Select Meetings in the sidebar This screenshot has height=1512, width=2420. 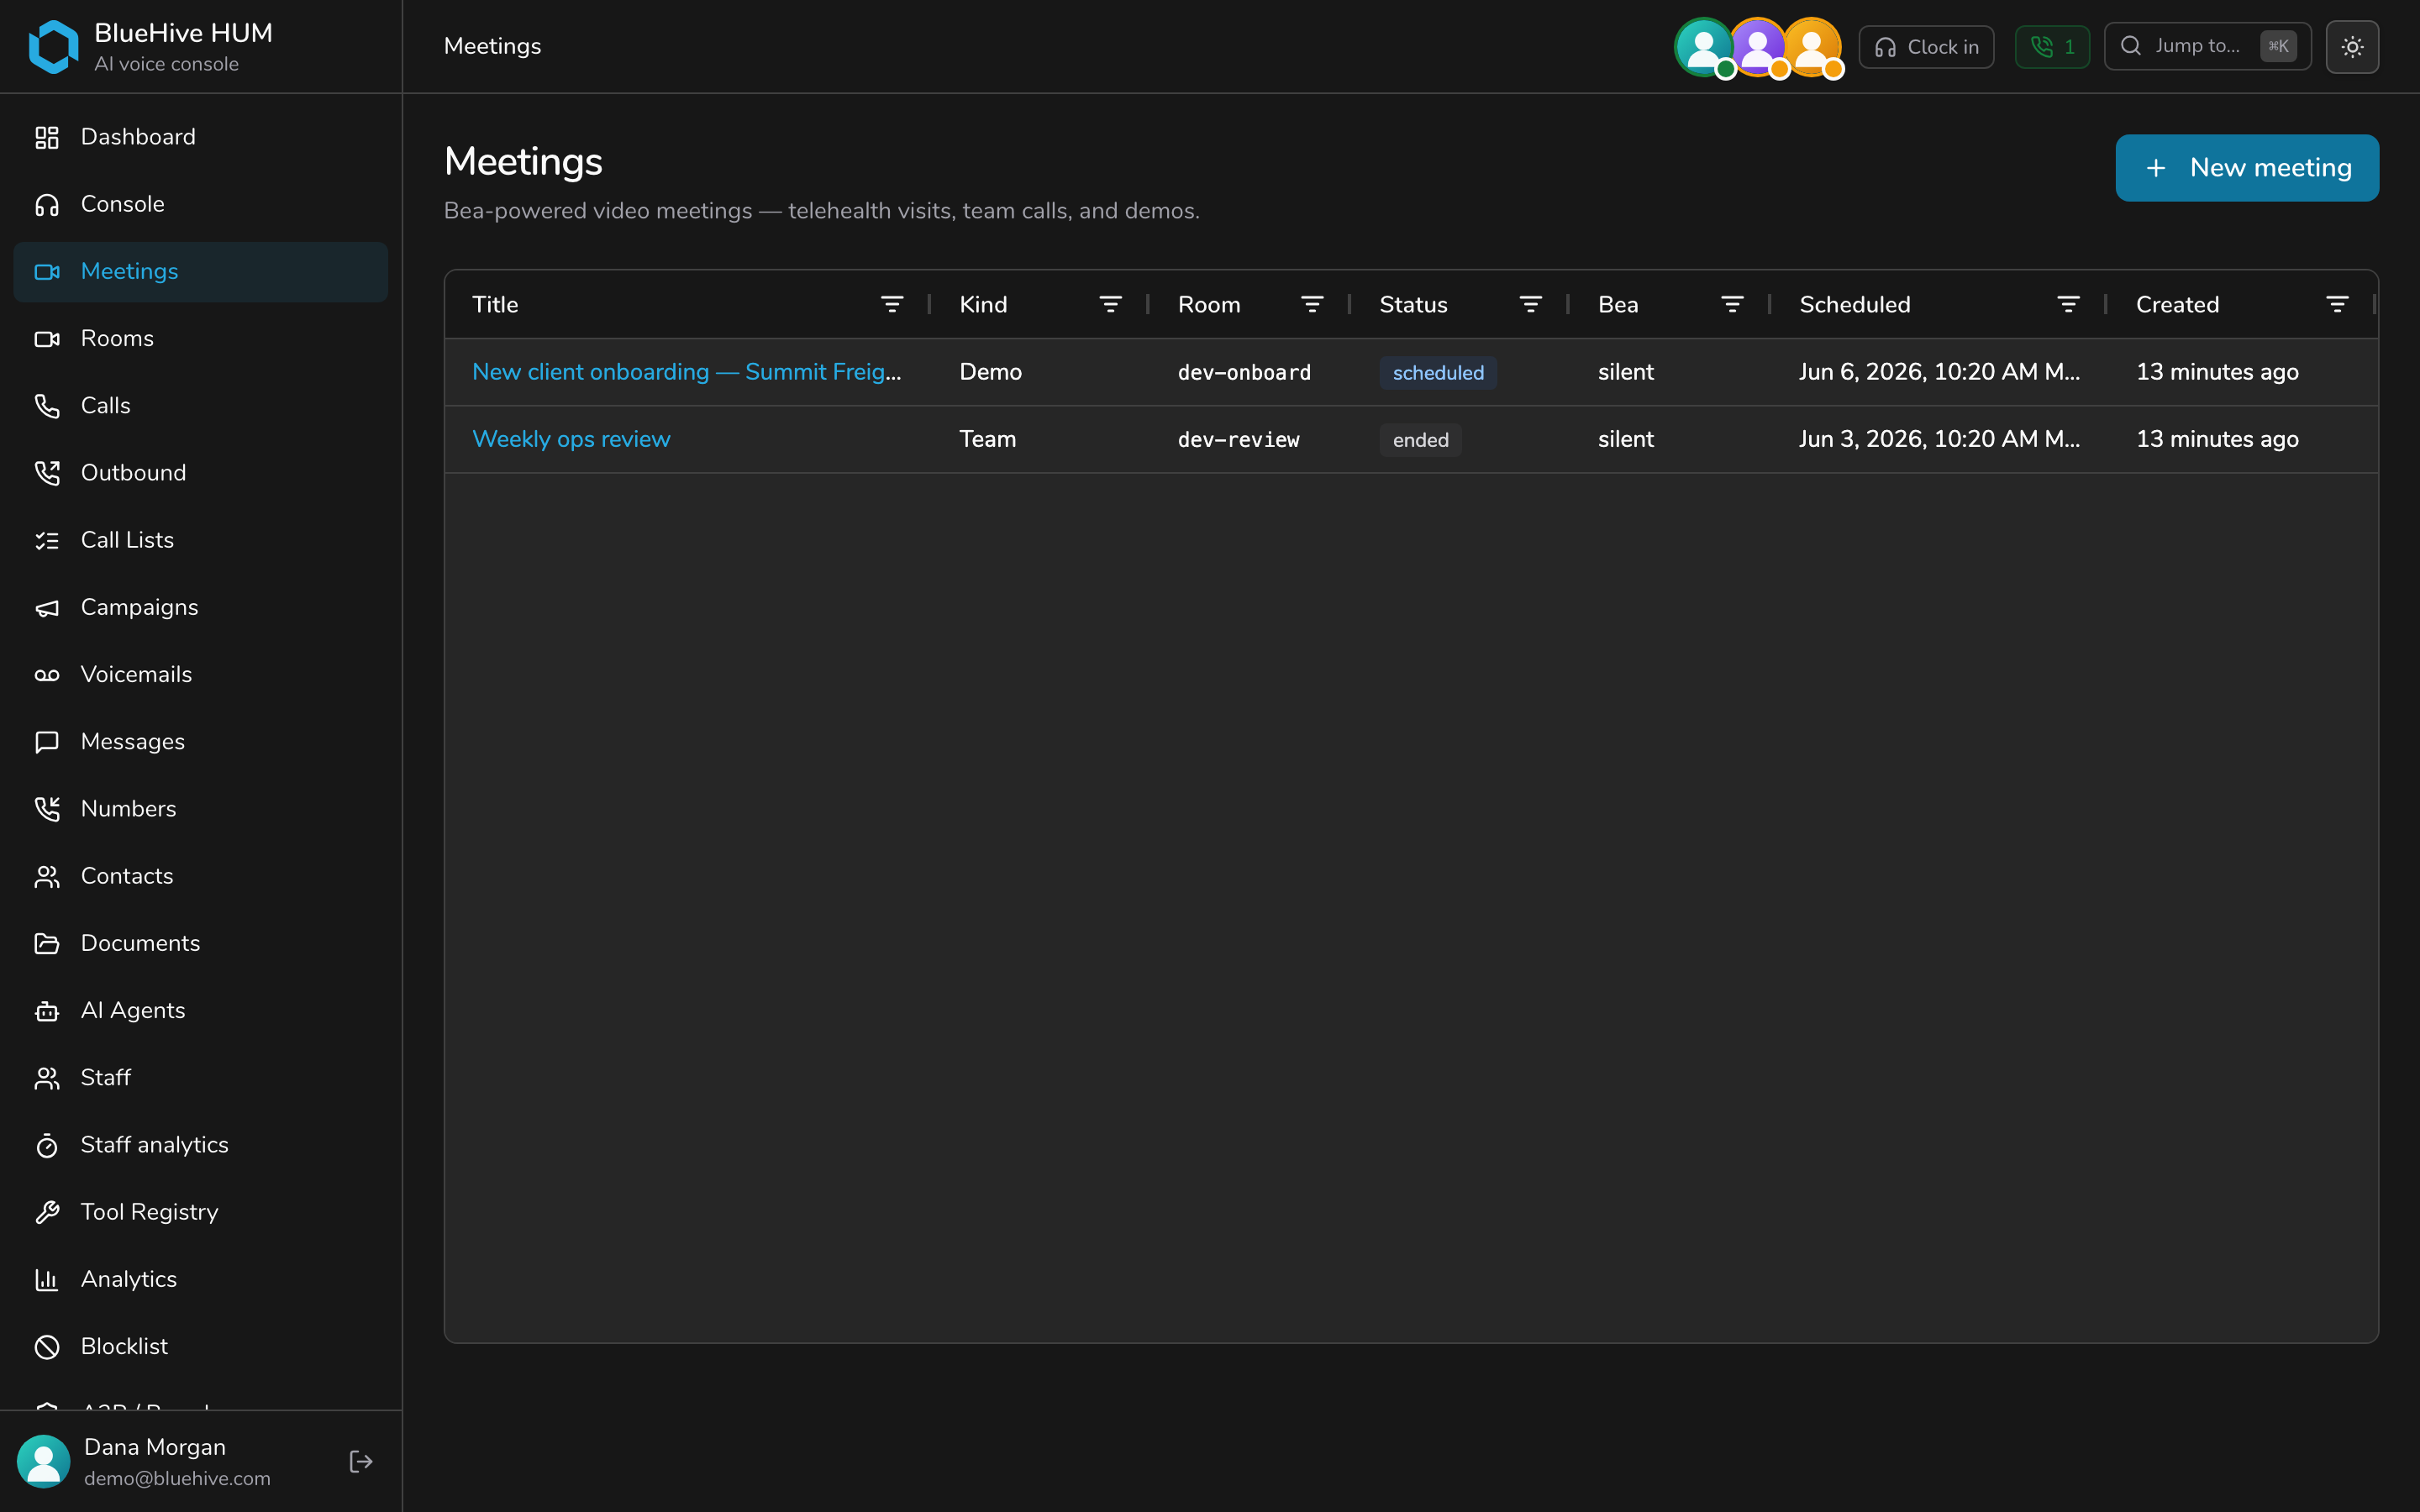click(201, 272)
